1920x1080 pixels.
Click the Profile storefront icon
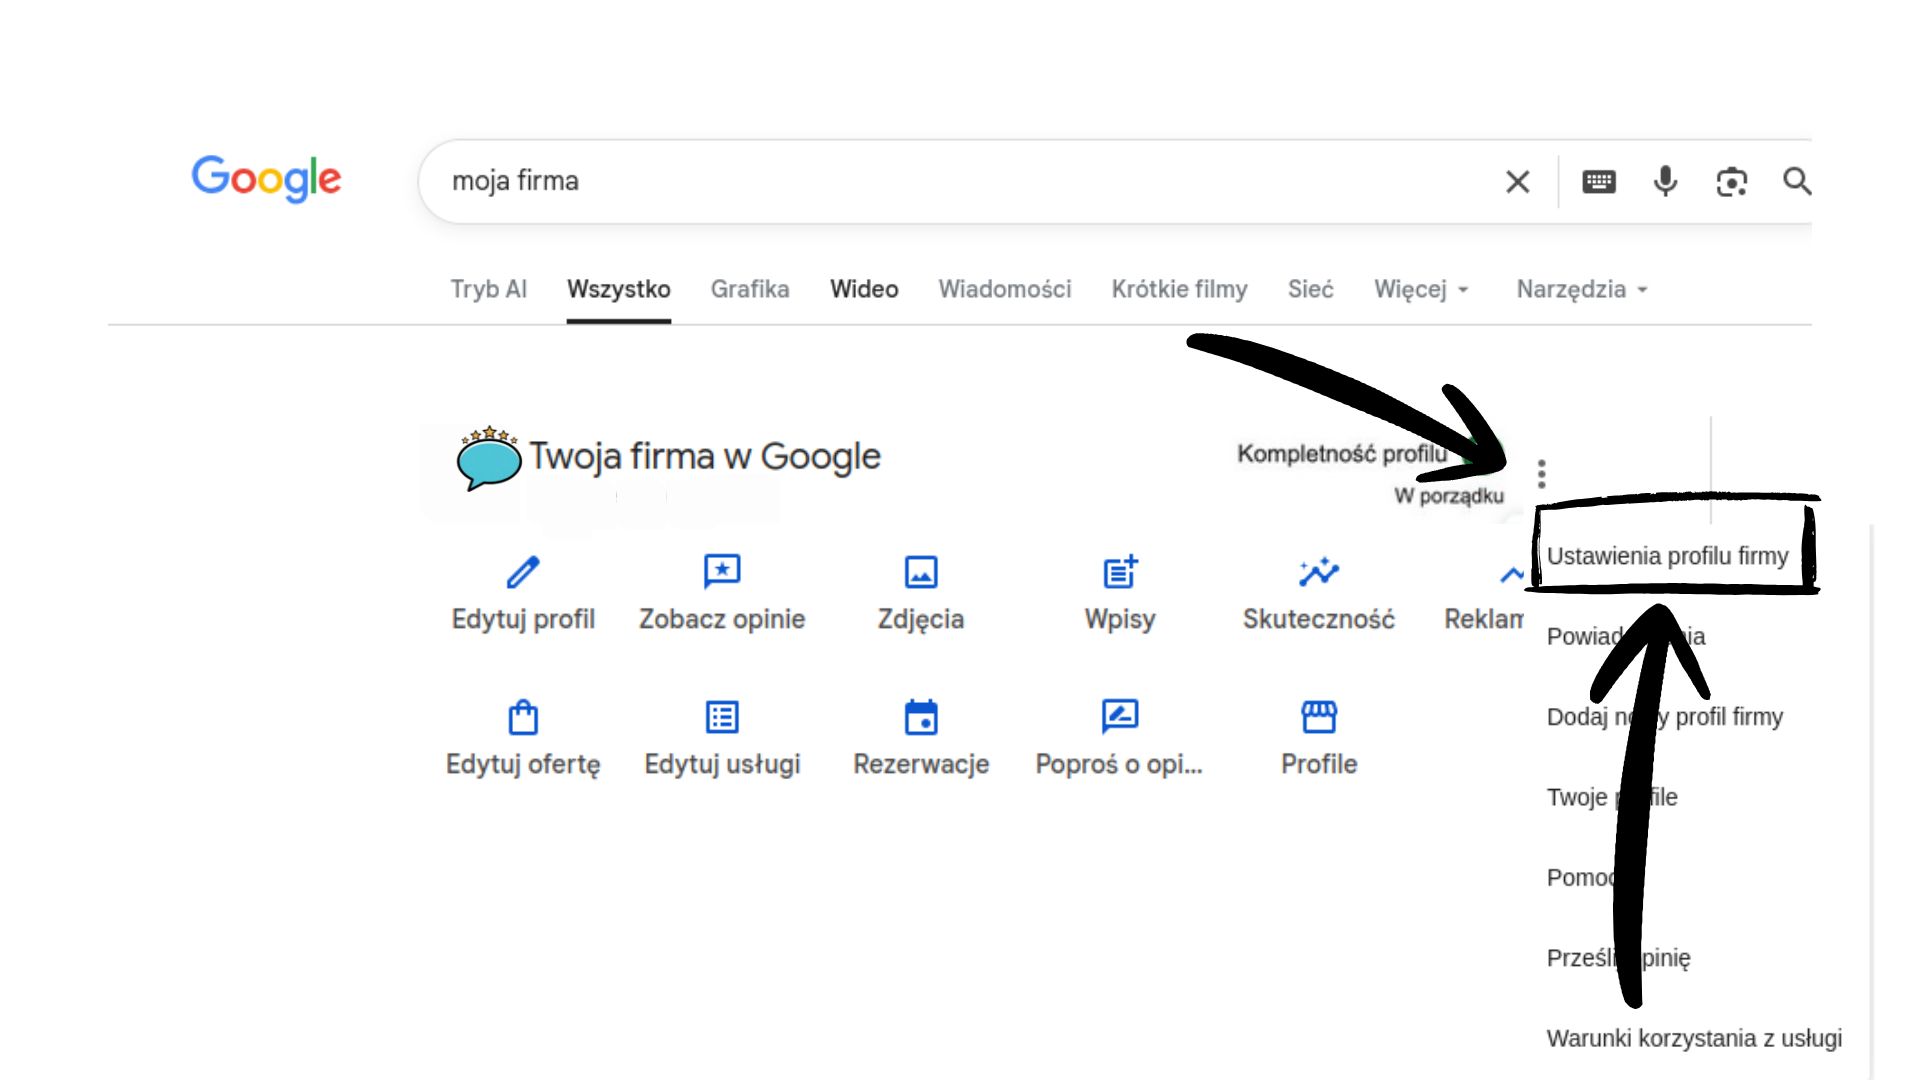[x=1319, y=717]
